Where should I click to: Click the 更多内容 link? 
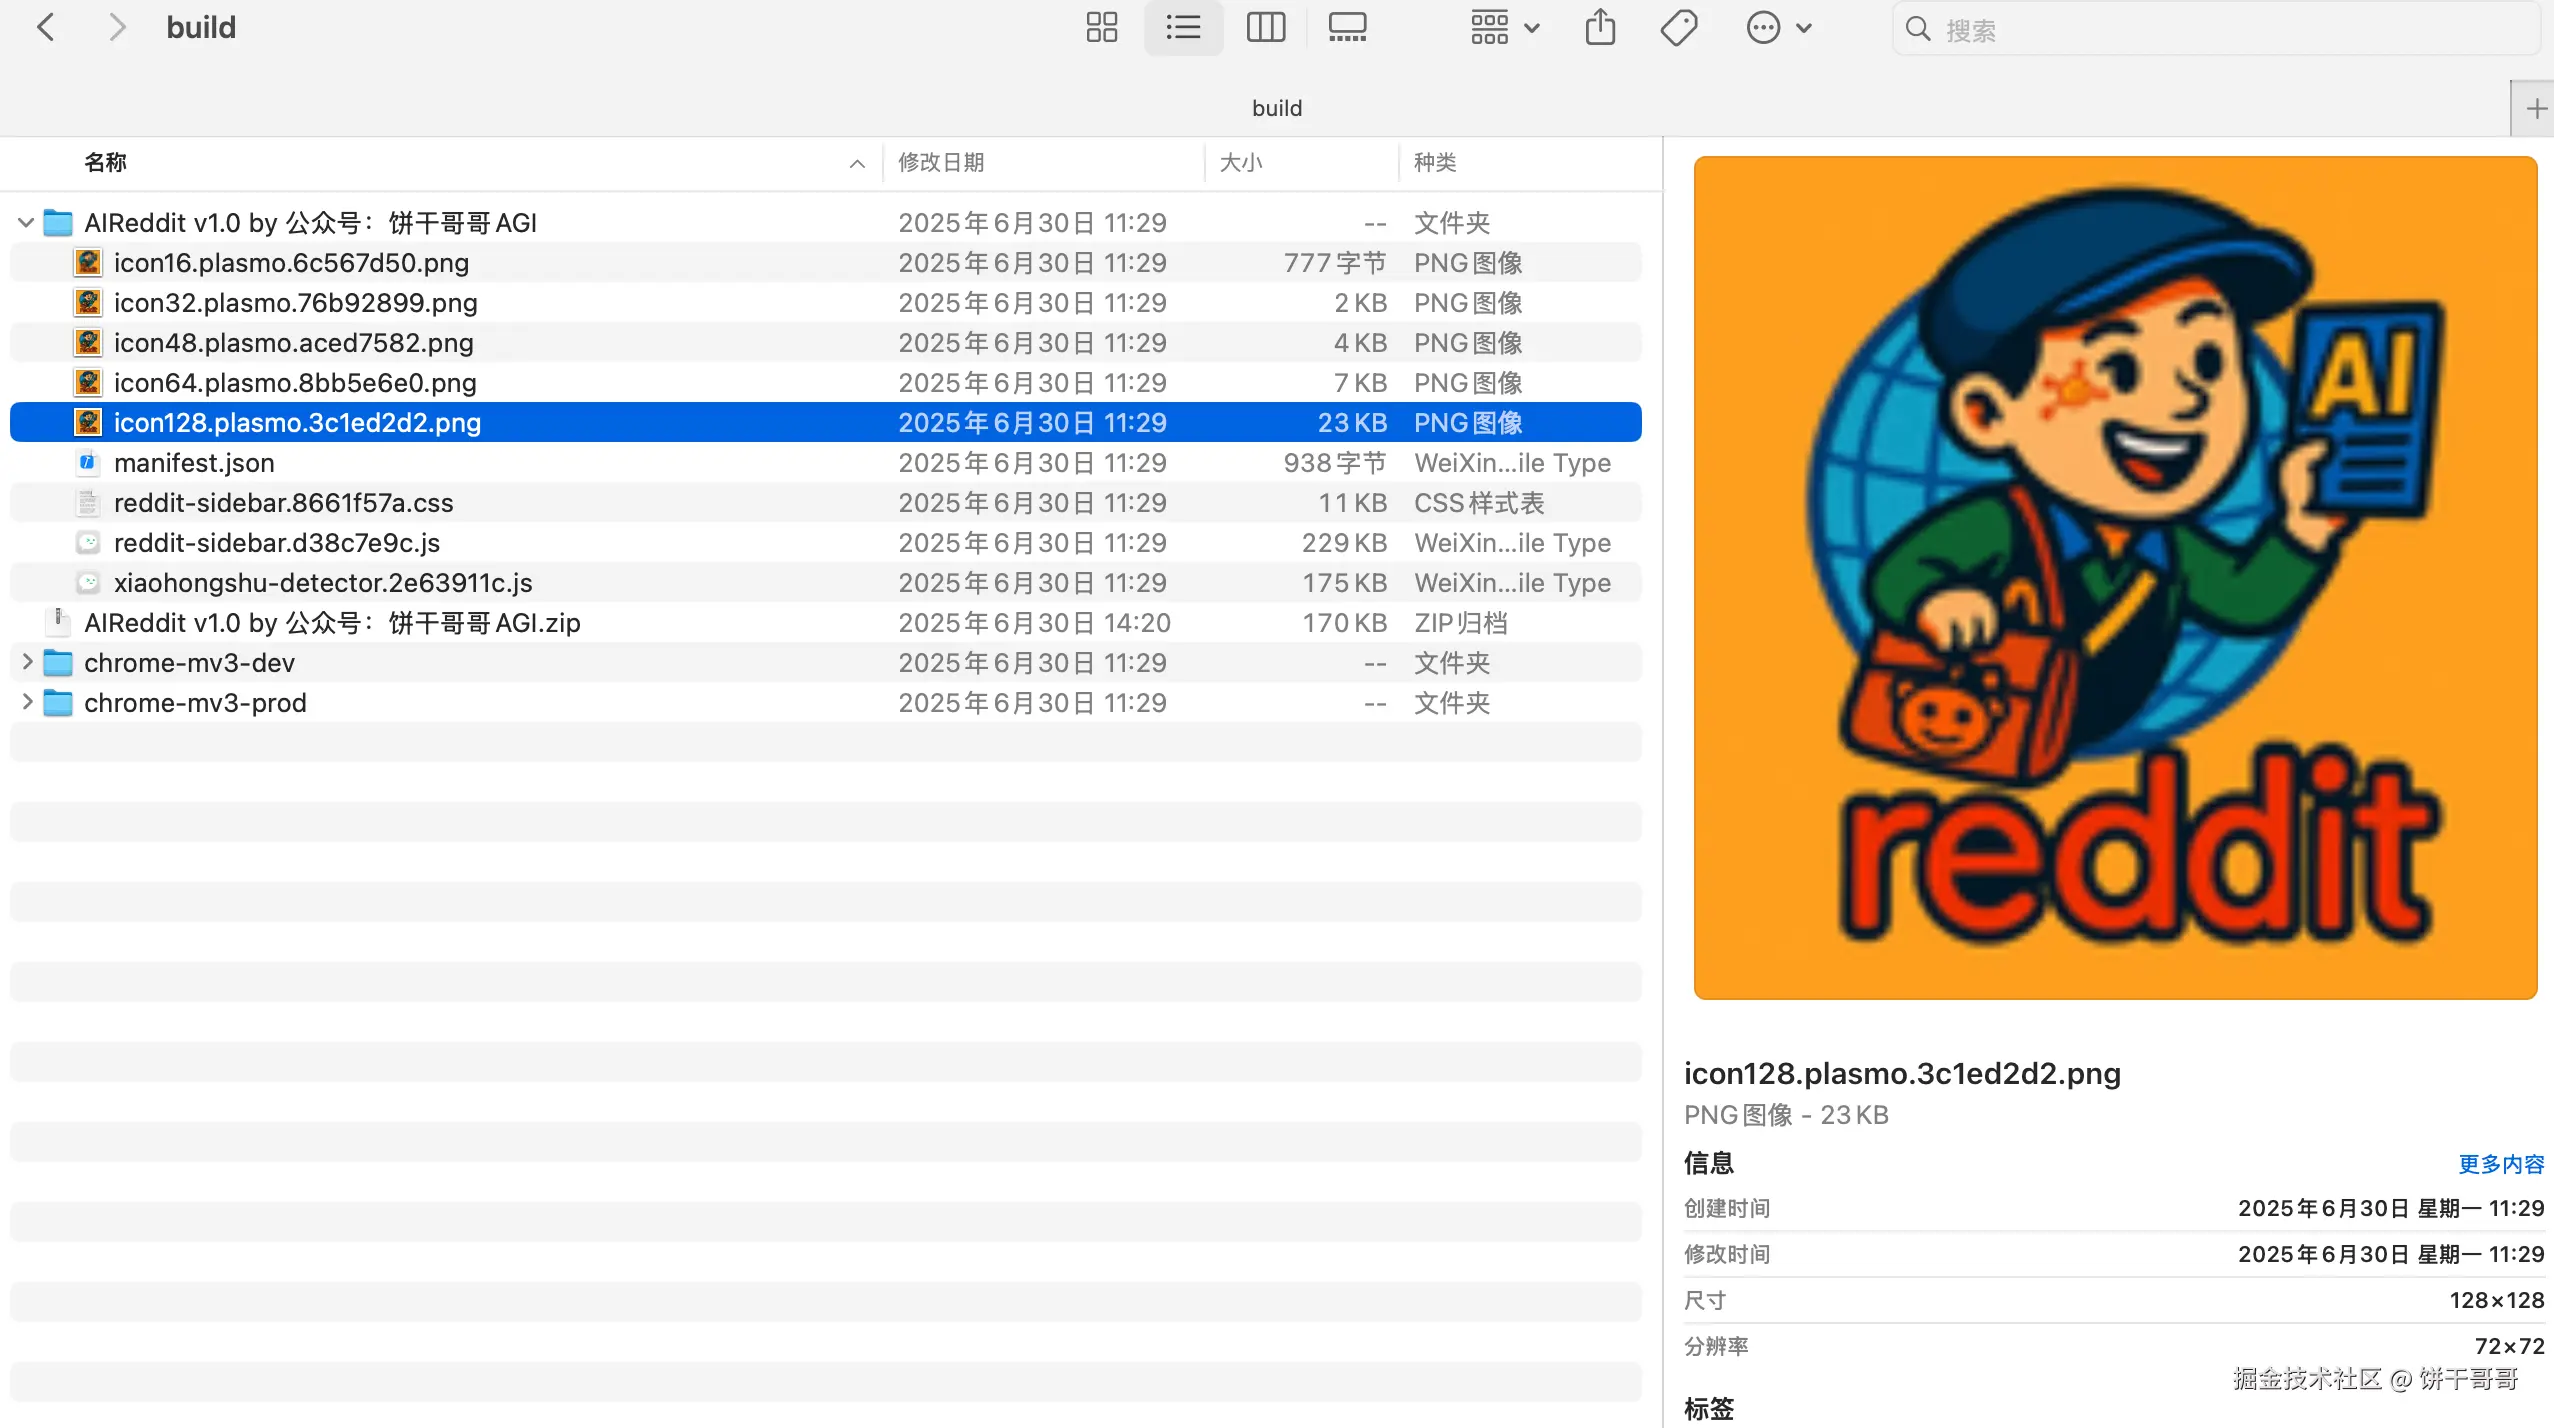pos(2500,1164)
